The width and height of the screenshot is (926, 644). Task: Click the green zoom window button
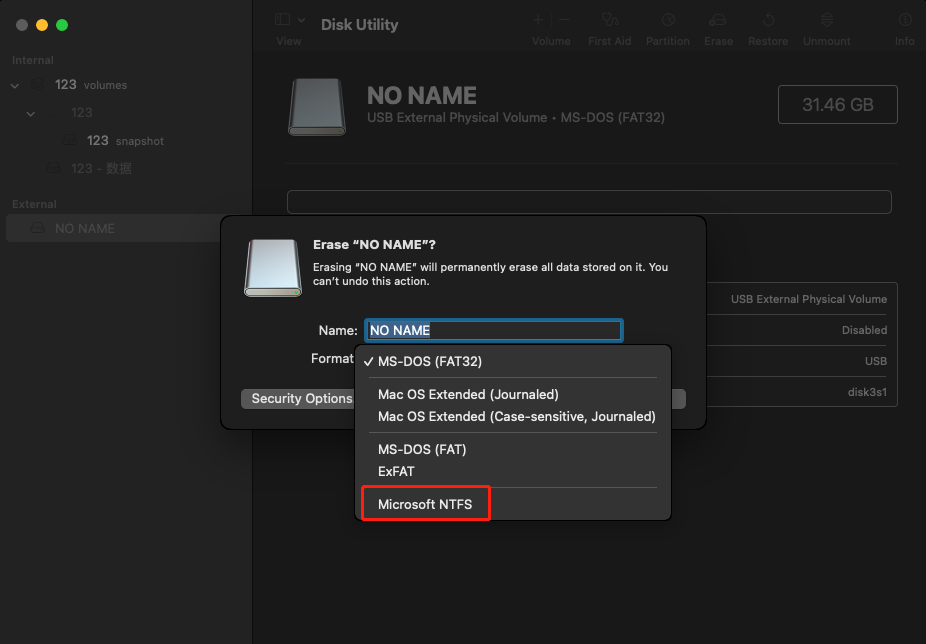coord(62,25)
